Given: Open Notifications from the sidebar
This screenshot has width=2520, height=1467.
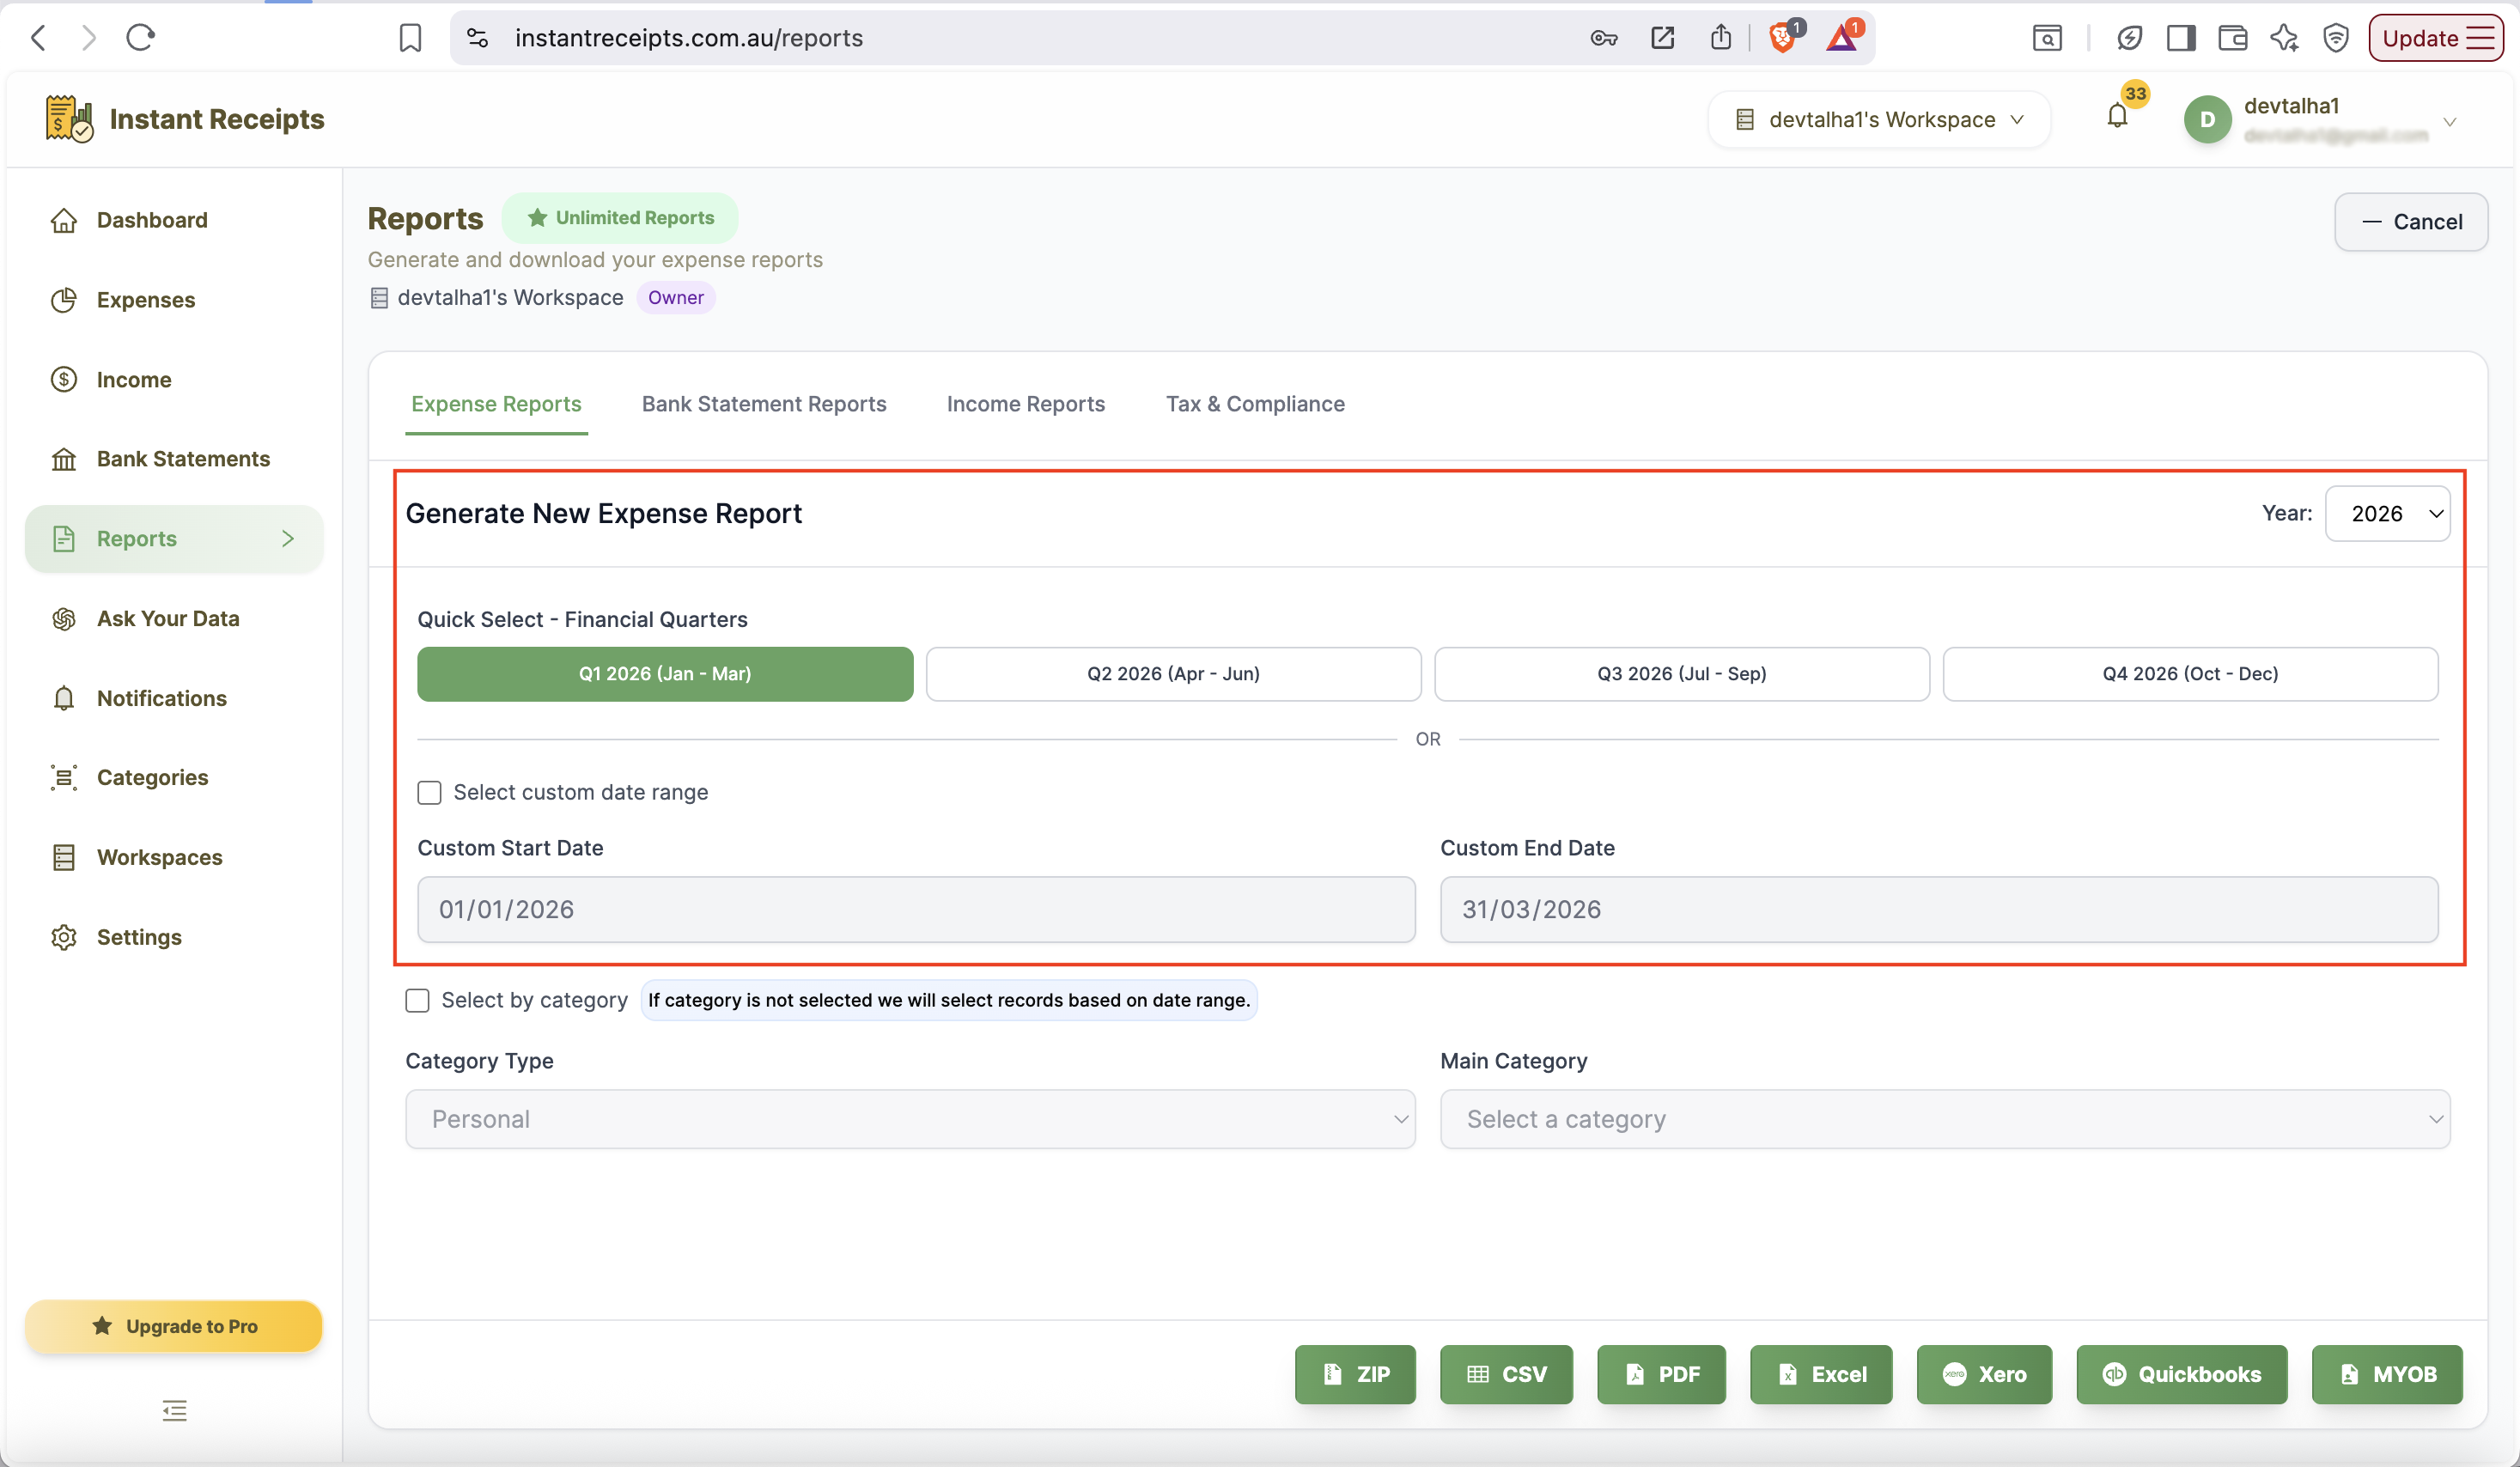Looking at the screenshot, I should pyautogui.click(x=174, y=698).
